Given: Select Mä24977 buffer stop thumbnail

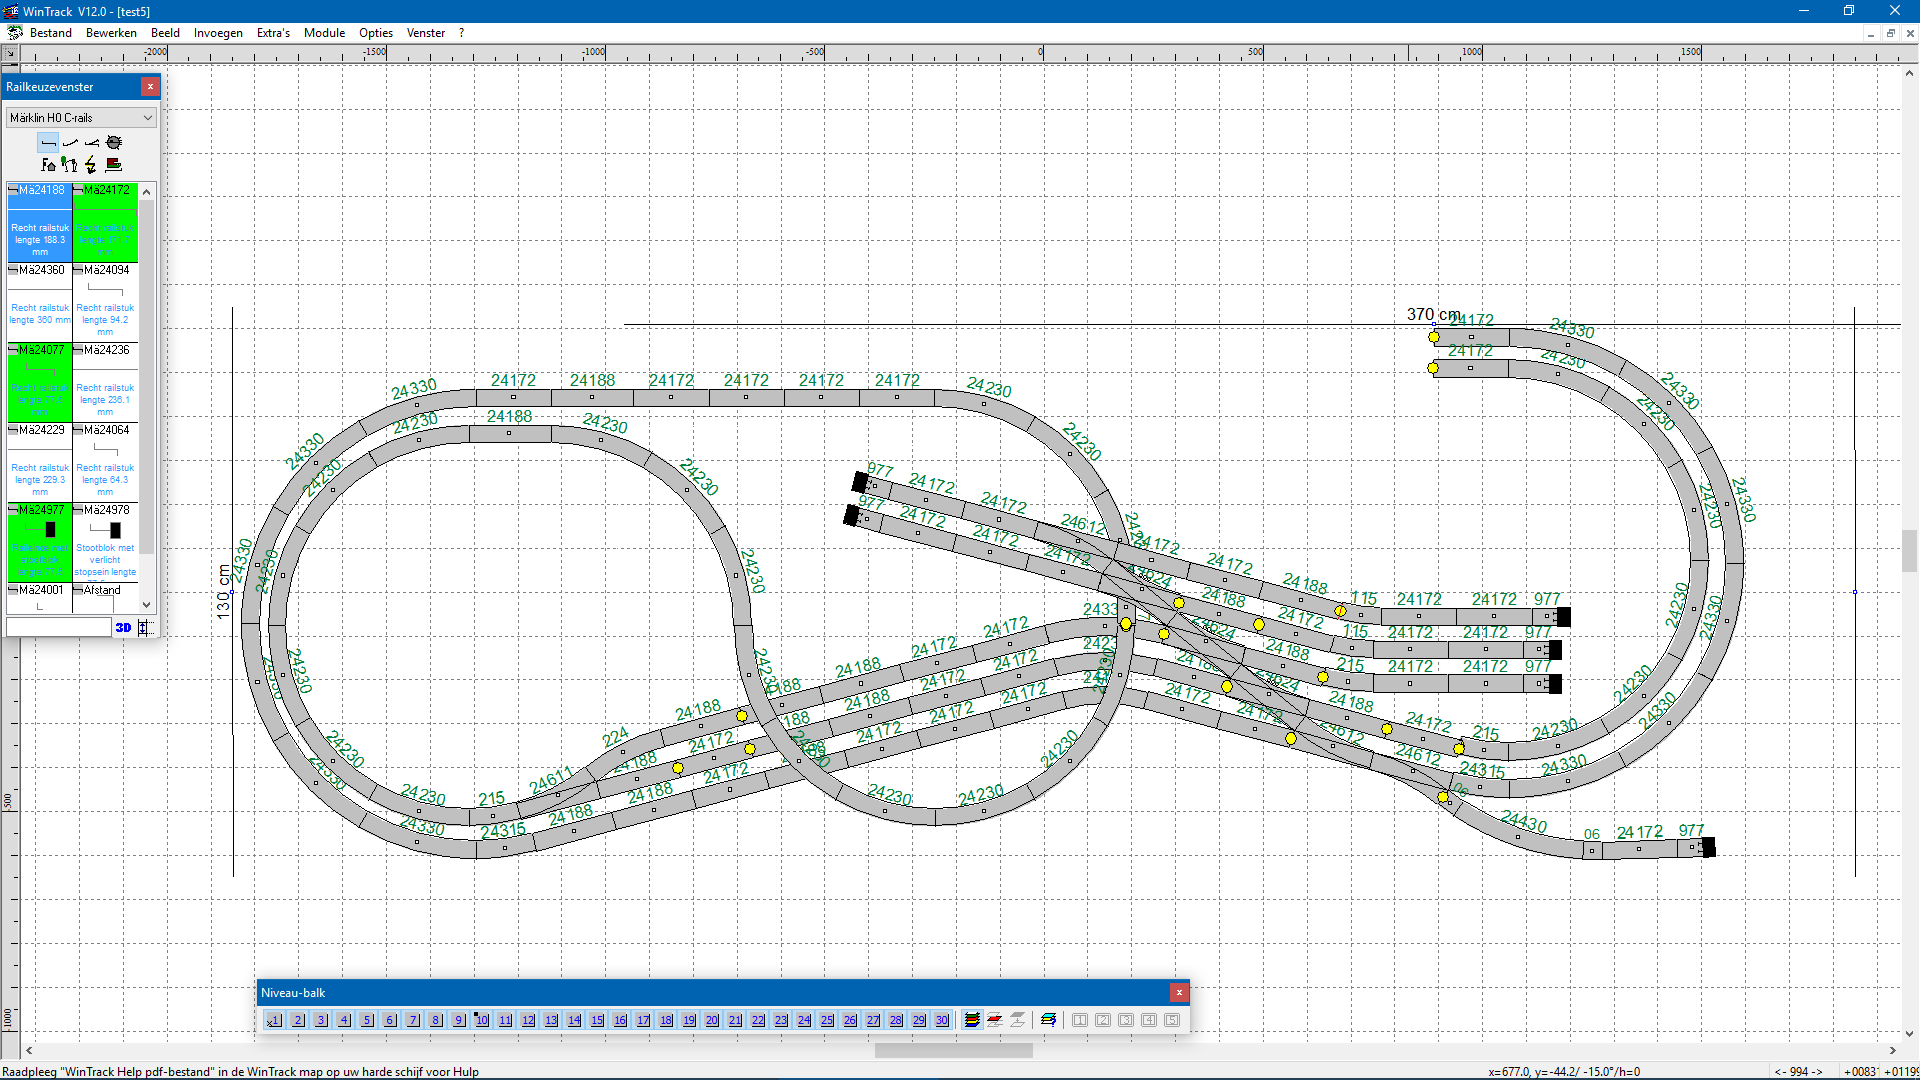Looking at the screenshot, I should point(40,542).
